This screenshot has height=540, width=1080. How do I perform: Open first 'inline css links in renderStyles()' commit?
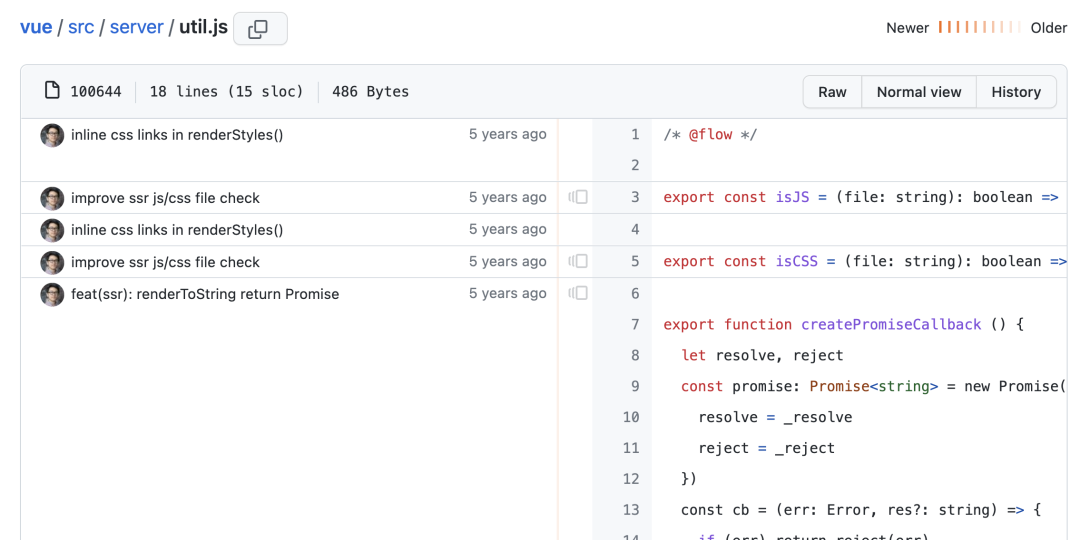tap(177, 135)
